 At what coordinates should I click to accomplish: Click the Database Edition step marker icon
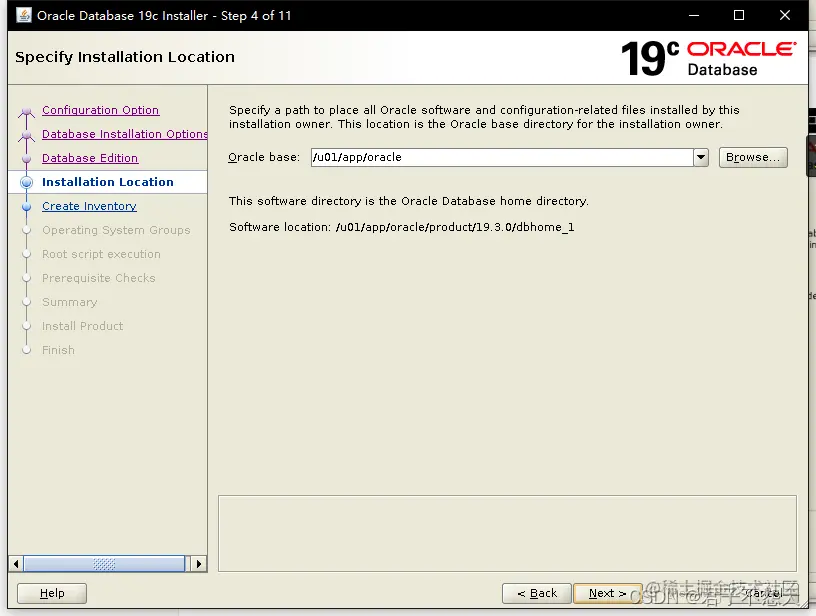27,159
